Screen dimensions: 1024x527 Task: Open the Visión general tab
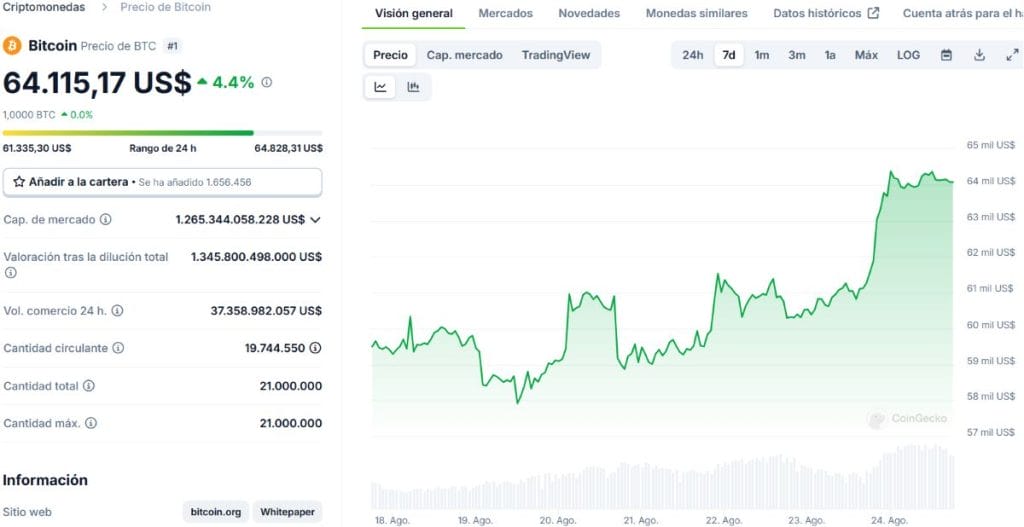[x=413, y=13]
